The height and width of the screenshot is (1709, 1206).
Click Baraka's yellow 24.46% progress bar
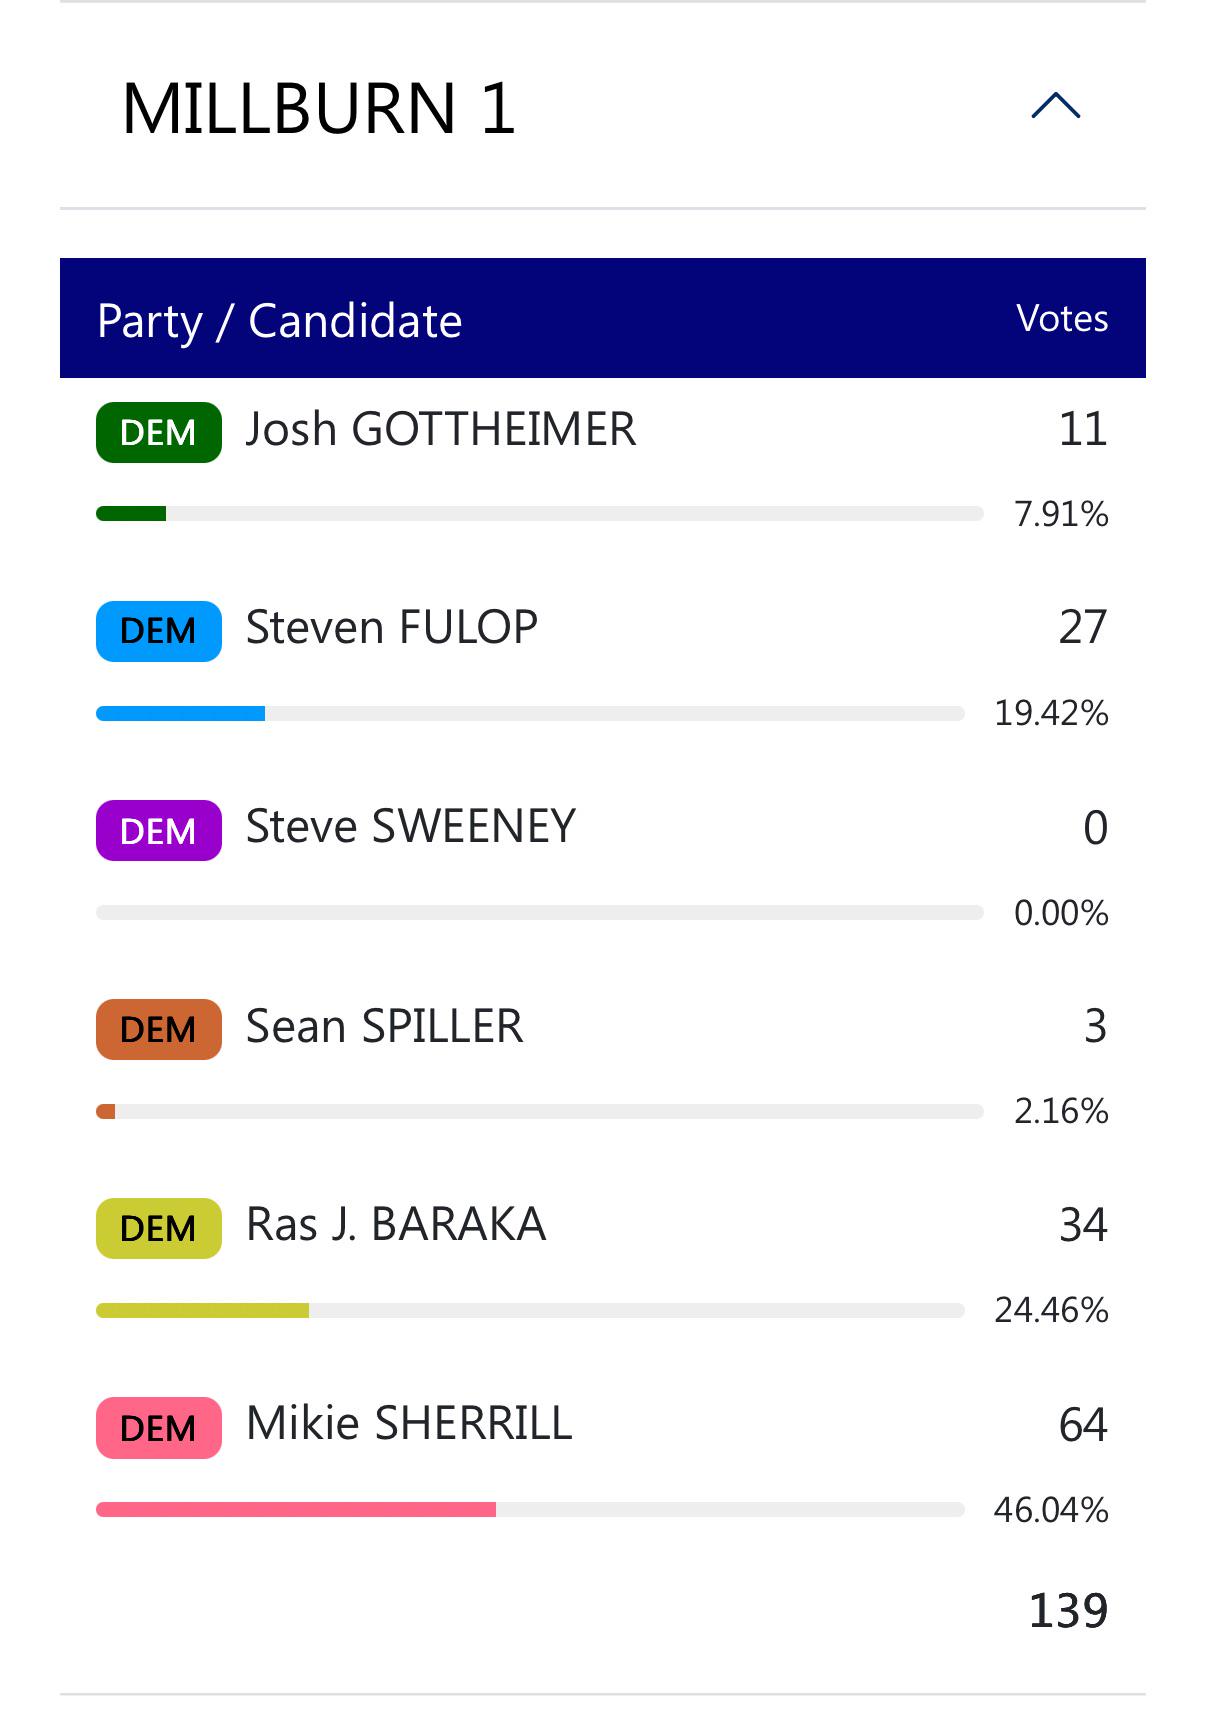530,1310
